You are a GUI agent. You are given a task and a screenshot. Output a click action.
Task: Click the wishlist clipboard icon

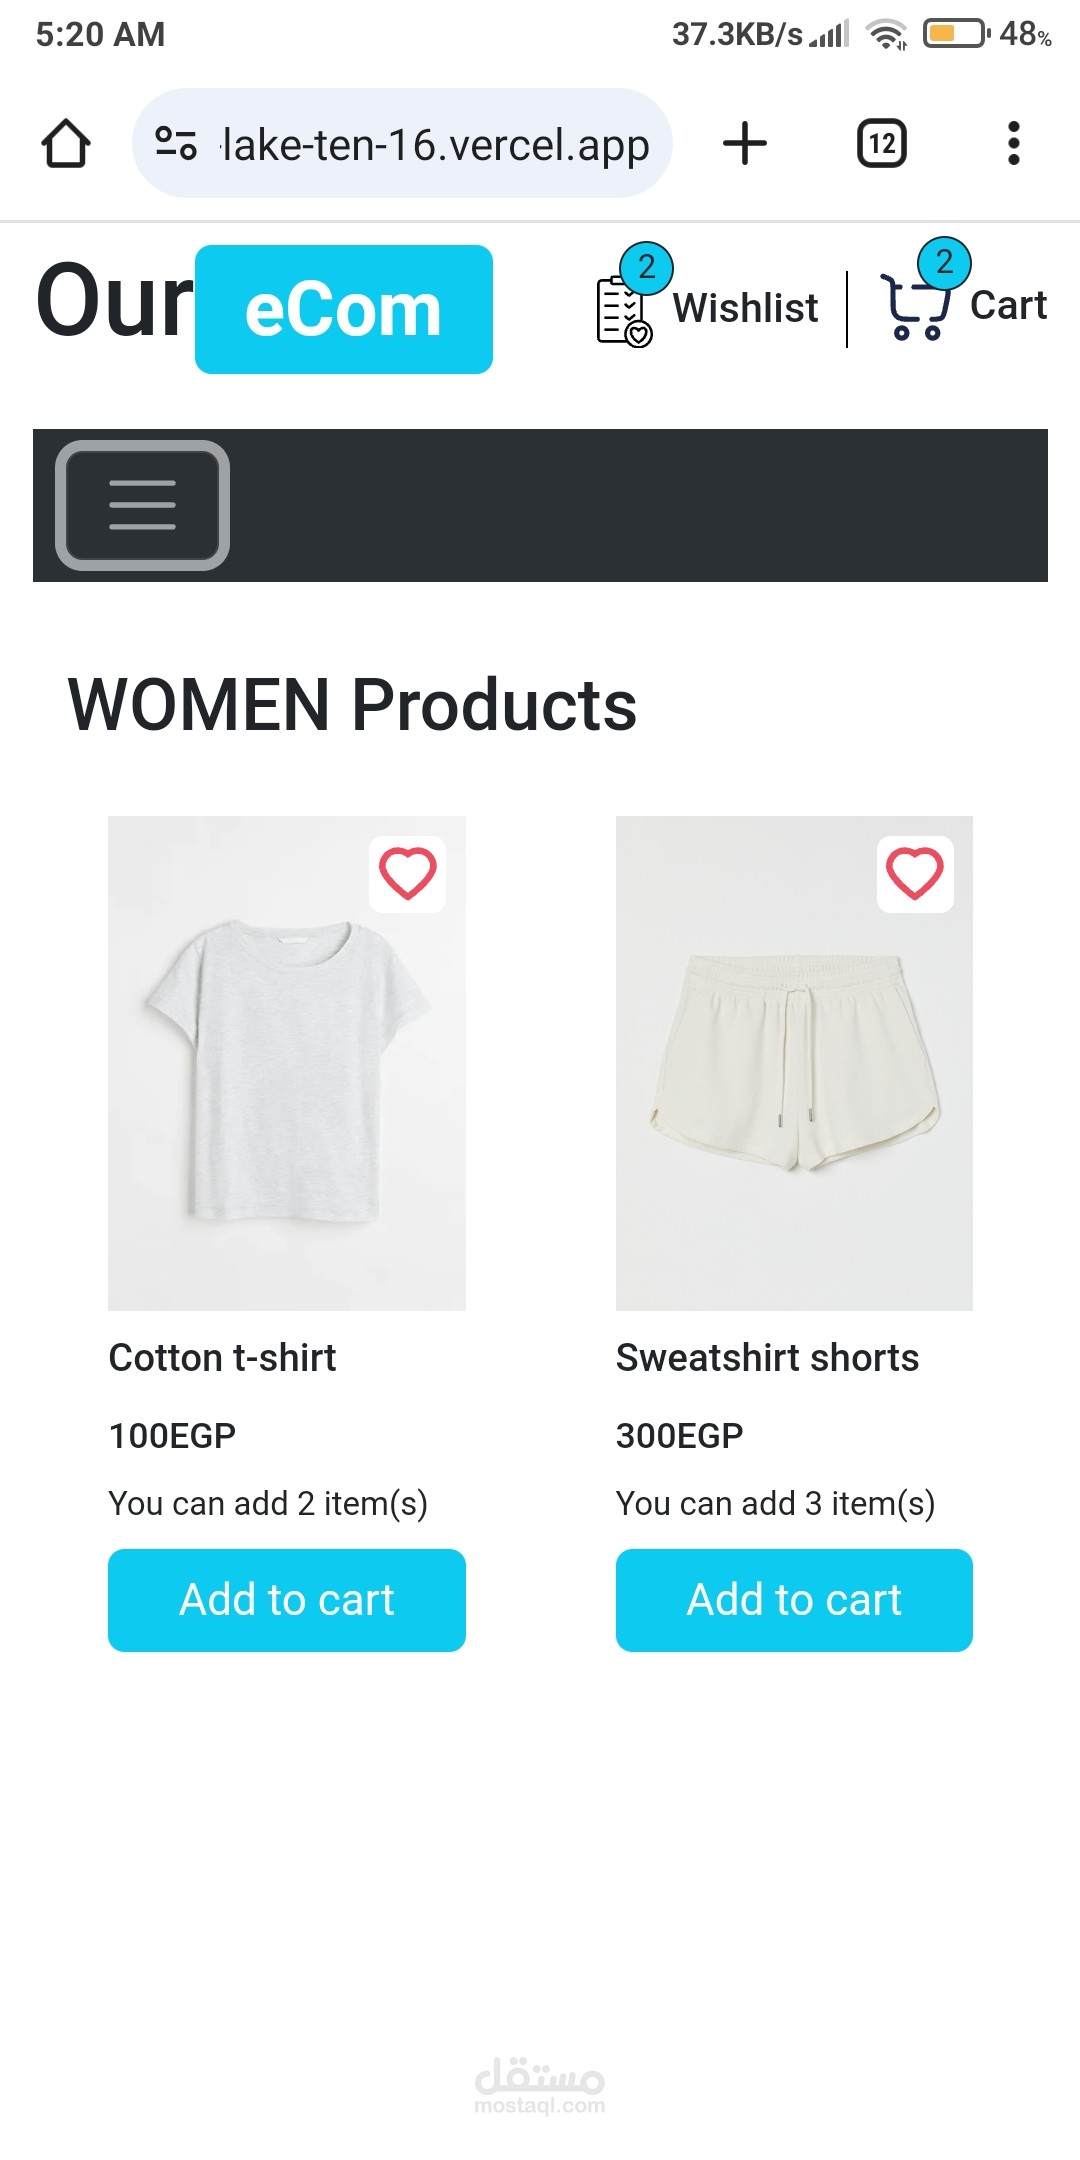click(x=622, y=312)
